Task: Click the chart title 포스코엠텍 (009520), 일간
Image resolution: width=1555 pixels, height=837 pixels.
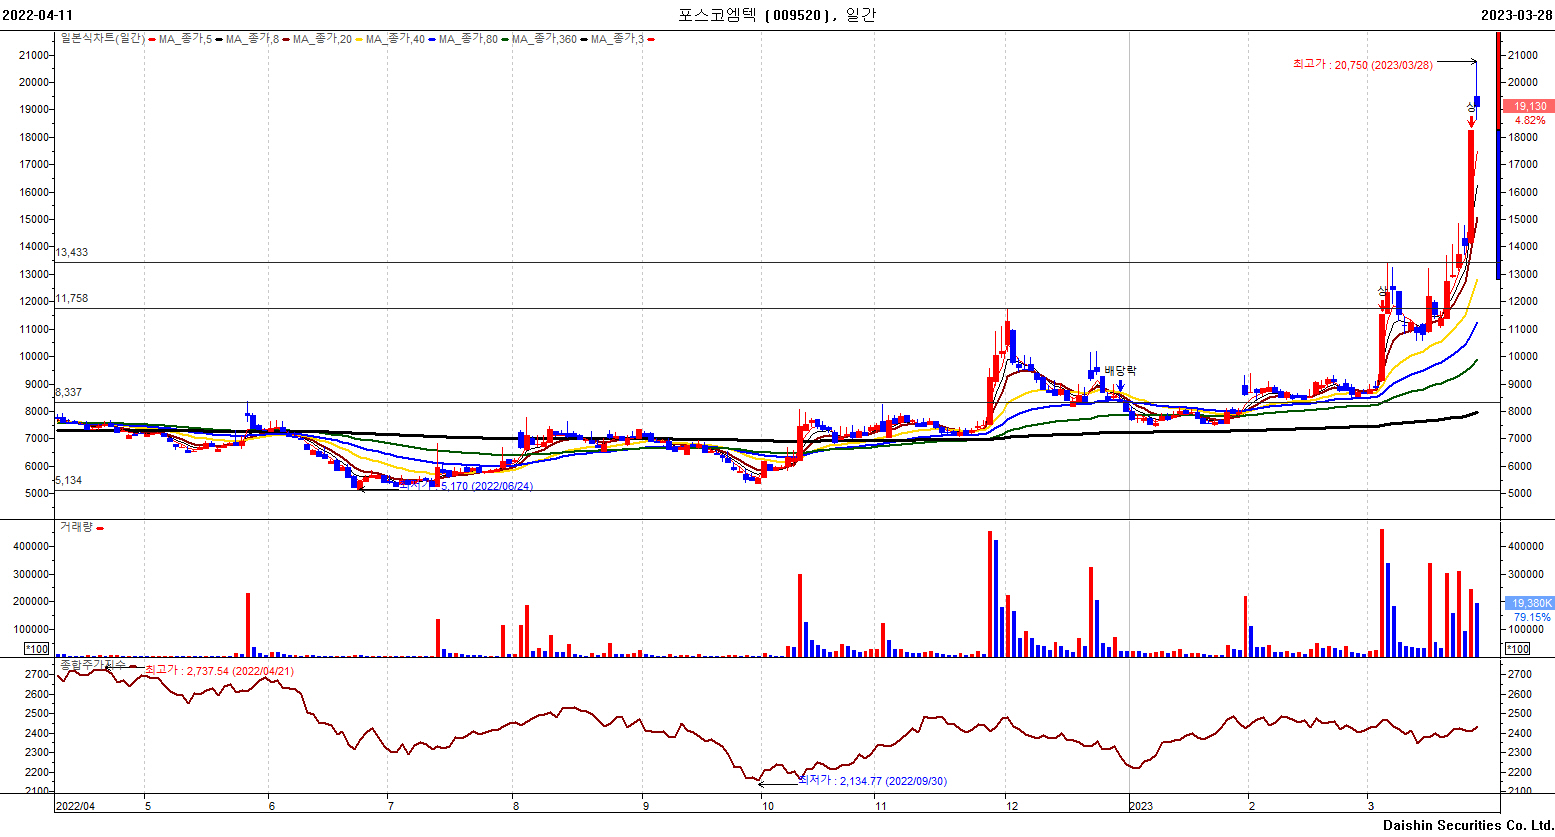Action: coord(777,14)
